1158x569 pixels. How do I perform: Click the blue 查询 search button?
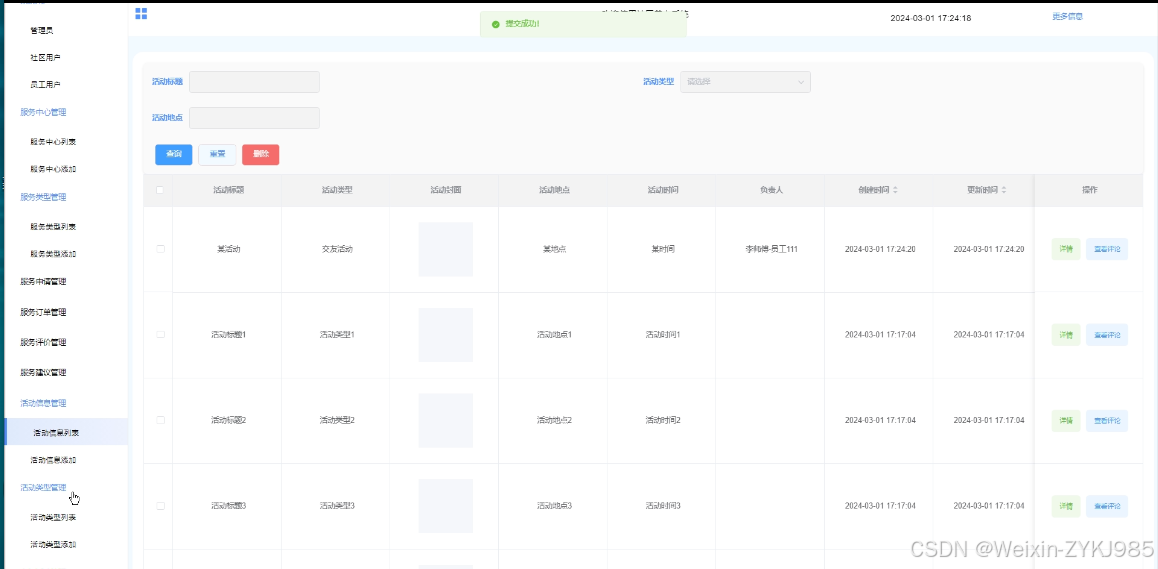pyautogui.click(x=174, y=154)
